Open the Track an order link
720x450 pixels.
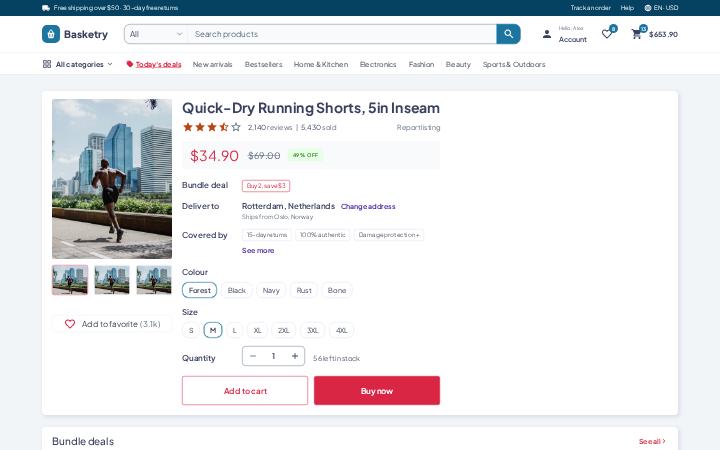pos(591,8)
